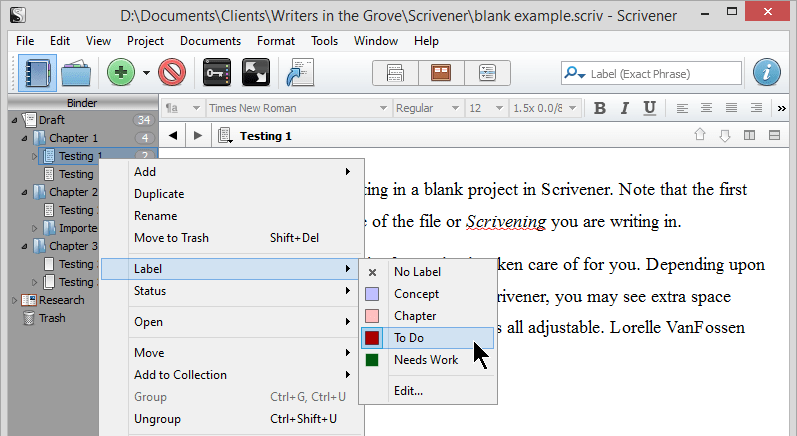
Task: Go to next document down arrow
Action: click(725, 135)
